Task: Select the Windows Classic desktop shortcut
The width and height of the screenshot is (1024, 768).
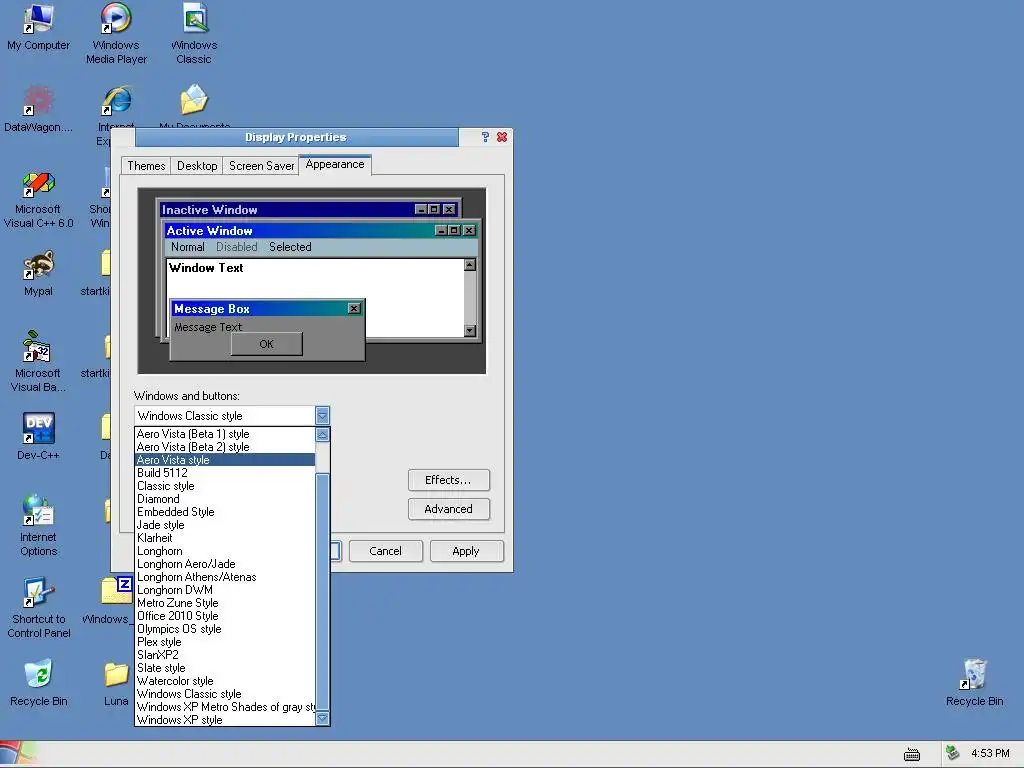Action: point(194,34)
